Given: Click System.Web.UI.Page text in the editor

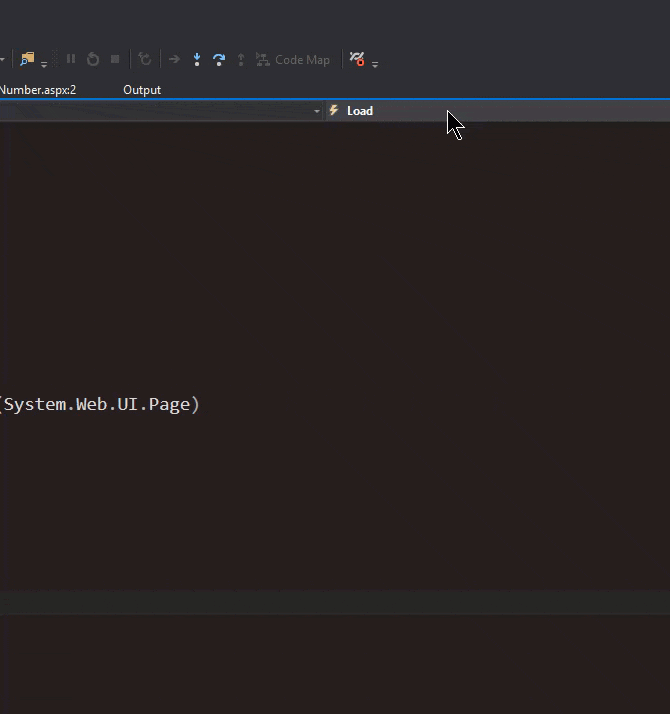Looking at the screenshot, I should coord(102,404).
